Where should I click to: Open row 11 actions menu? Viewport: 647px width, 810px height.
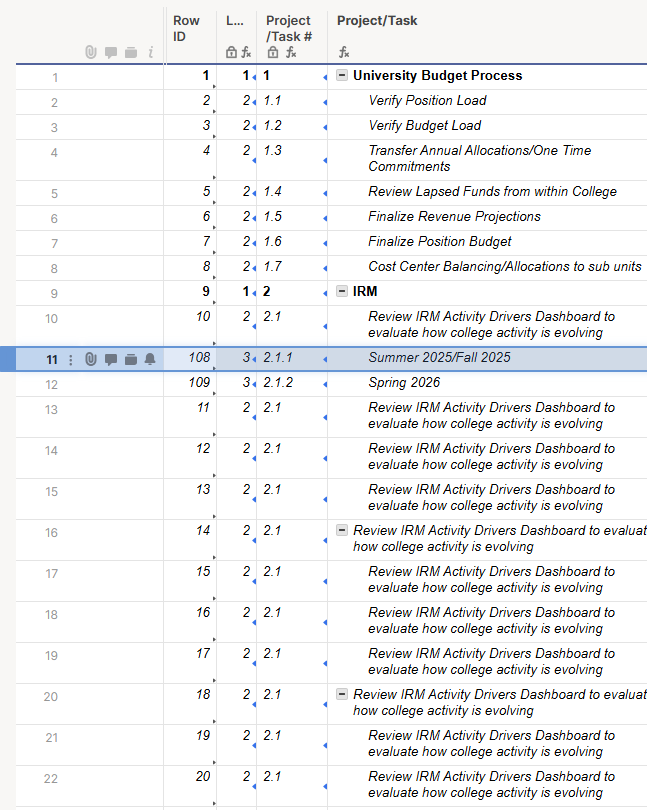coord(71,360)
